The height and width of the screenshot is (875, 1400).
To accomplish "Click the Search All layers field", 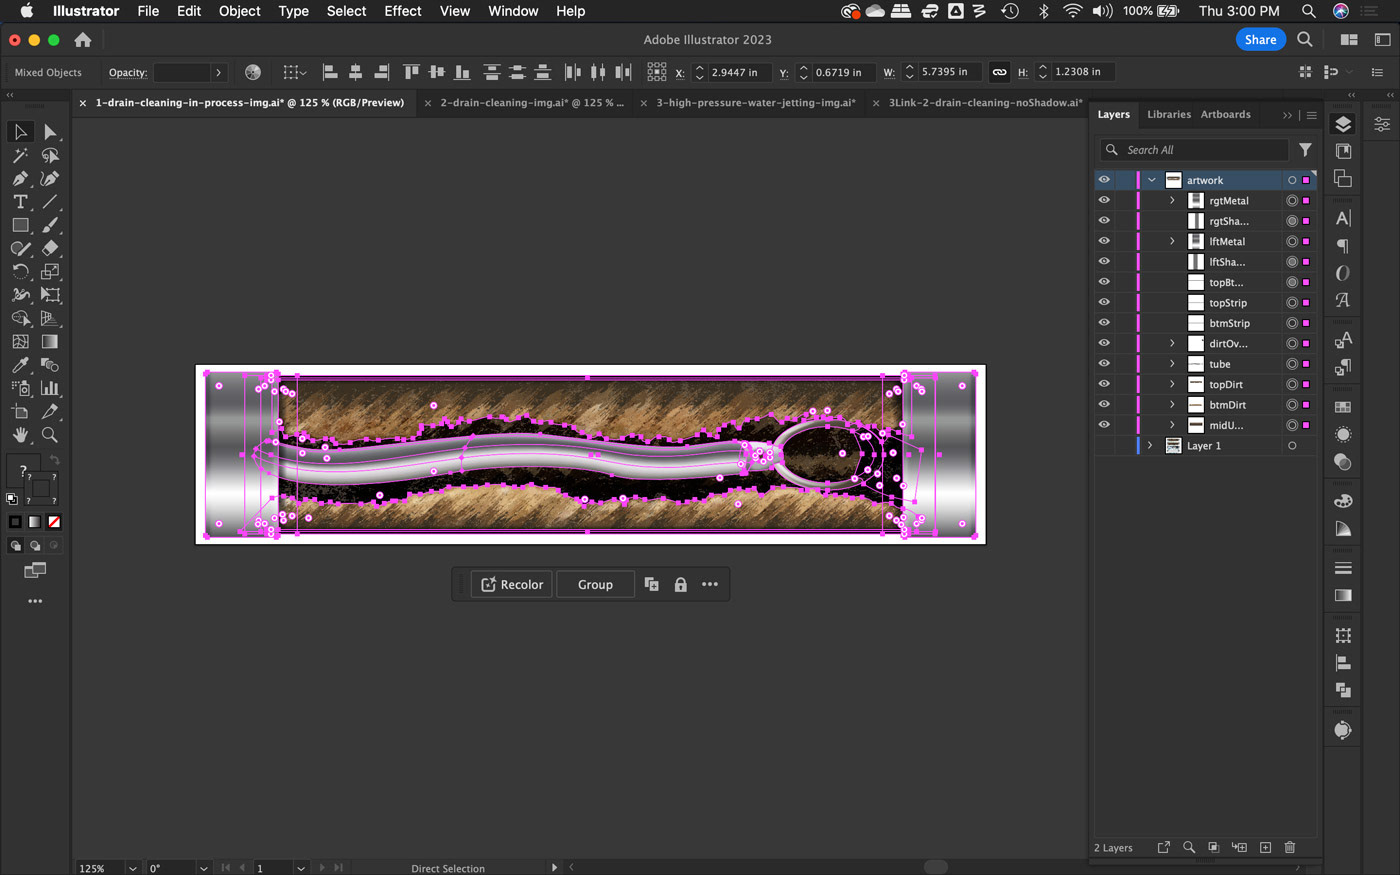I will (x=1194, y=150).
